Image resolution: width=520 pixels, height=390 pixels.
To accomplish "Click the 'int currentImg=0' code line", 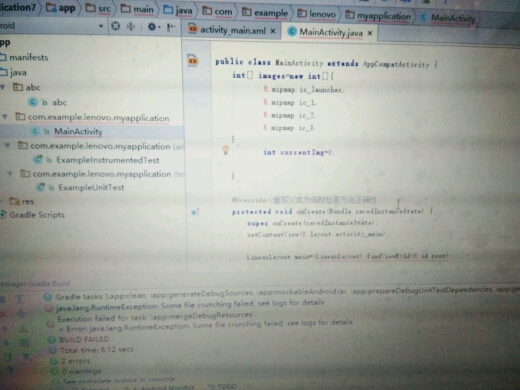I will click(x=298, y=152).
